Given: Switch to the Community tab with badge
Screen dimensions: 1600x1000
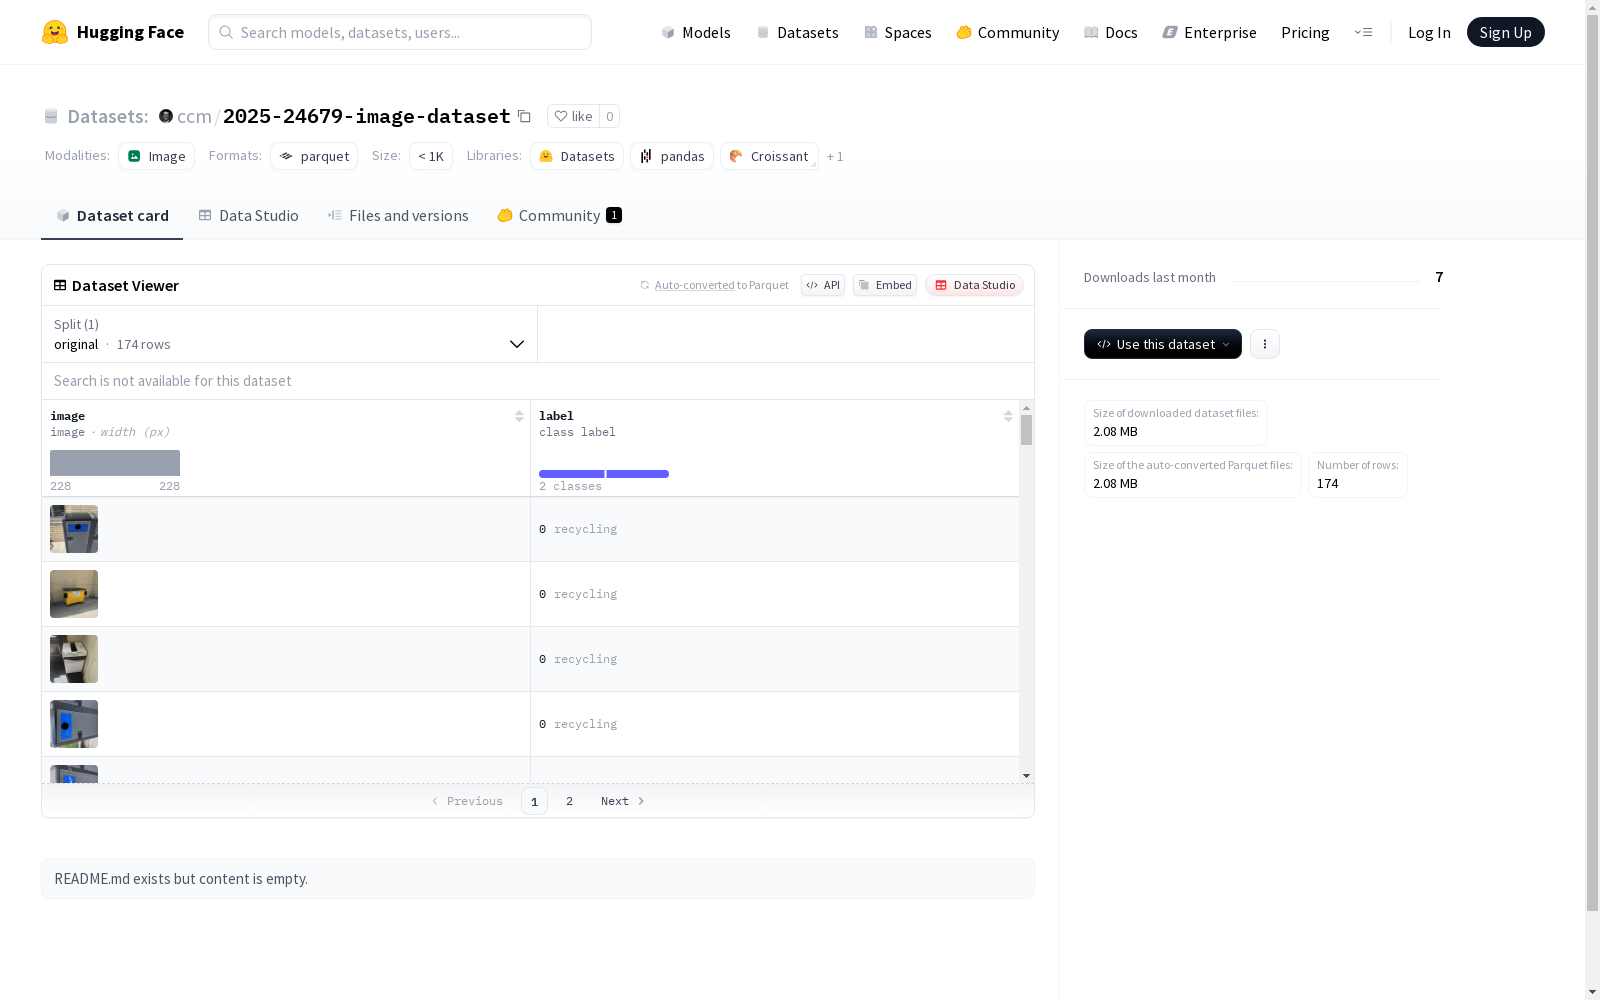Looking at the screenshot, I should point(559,215).
